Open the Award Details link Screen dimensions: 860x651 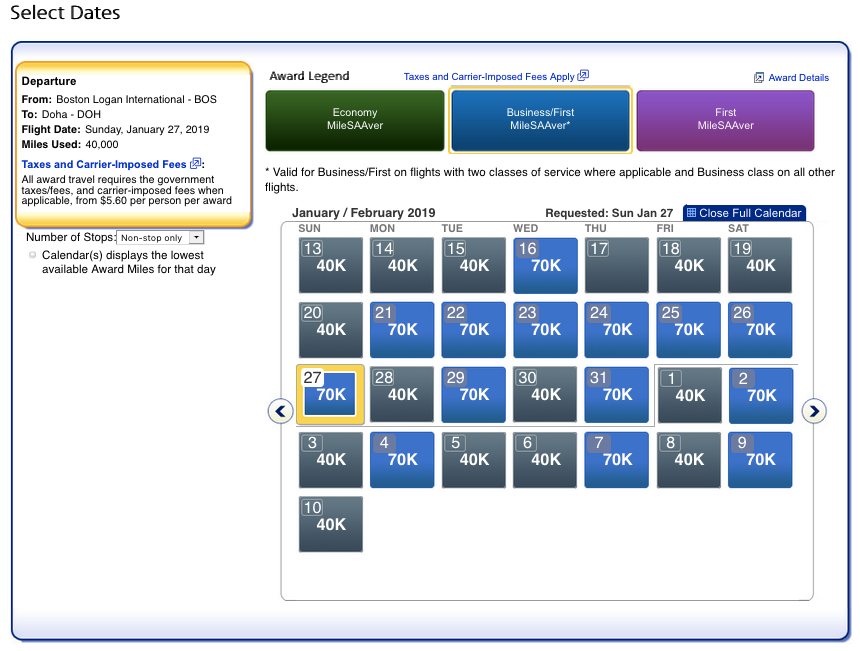[x=798, y=78]
